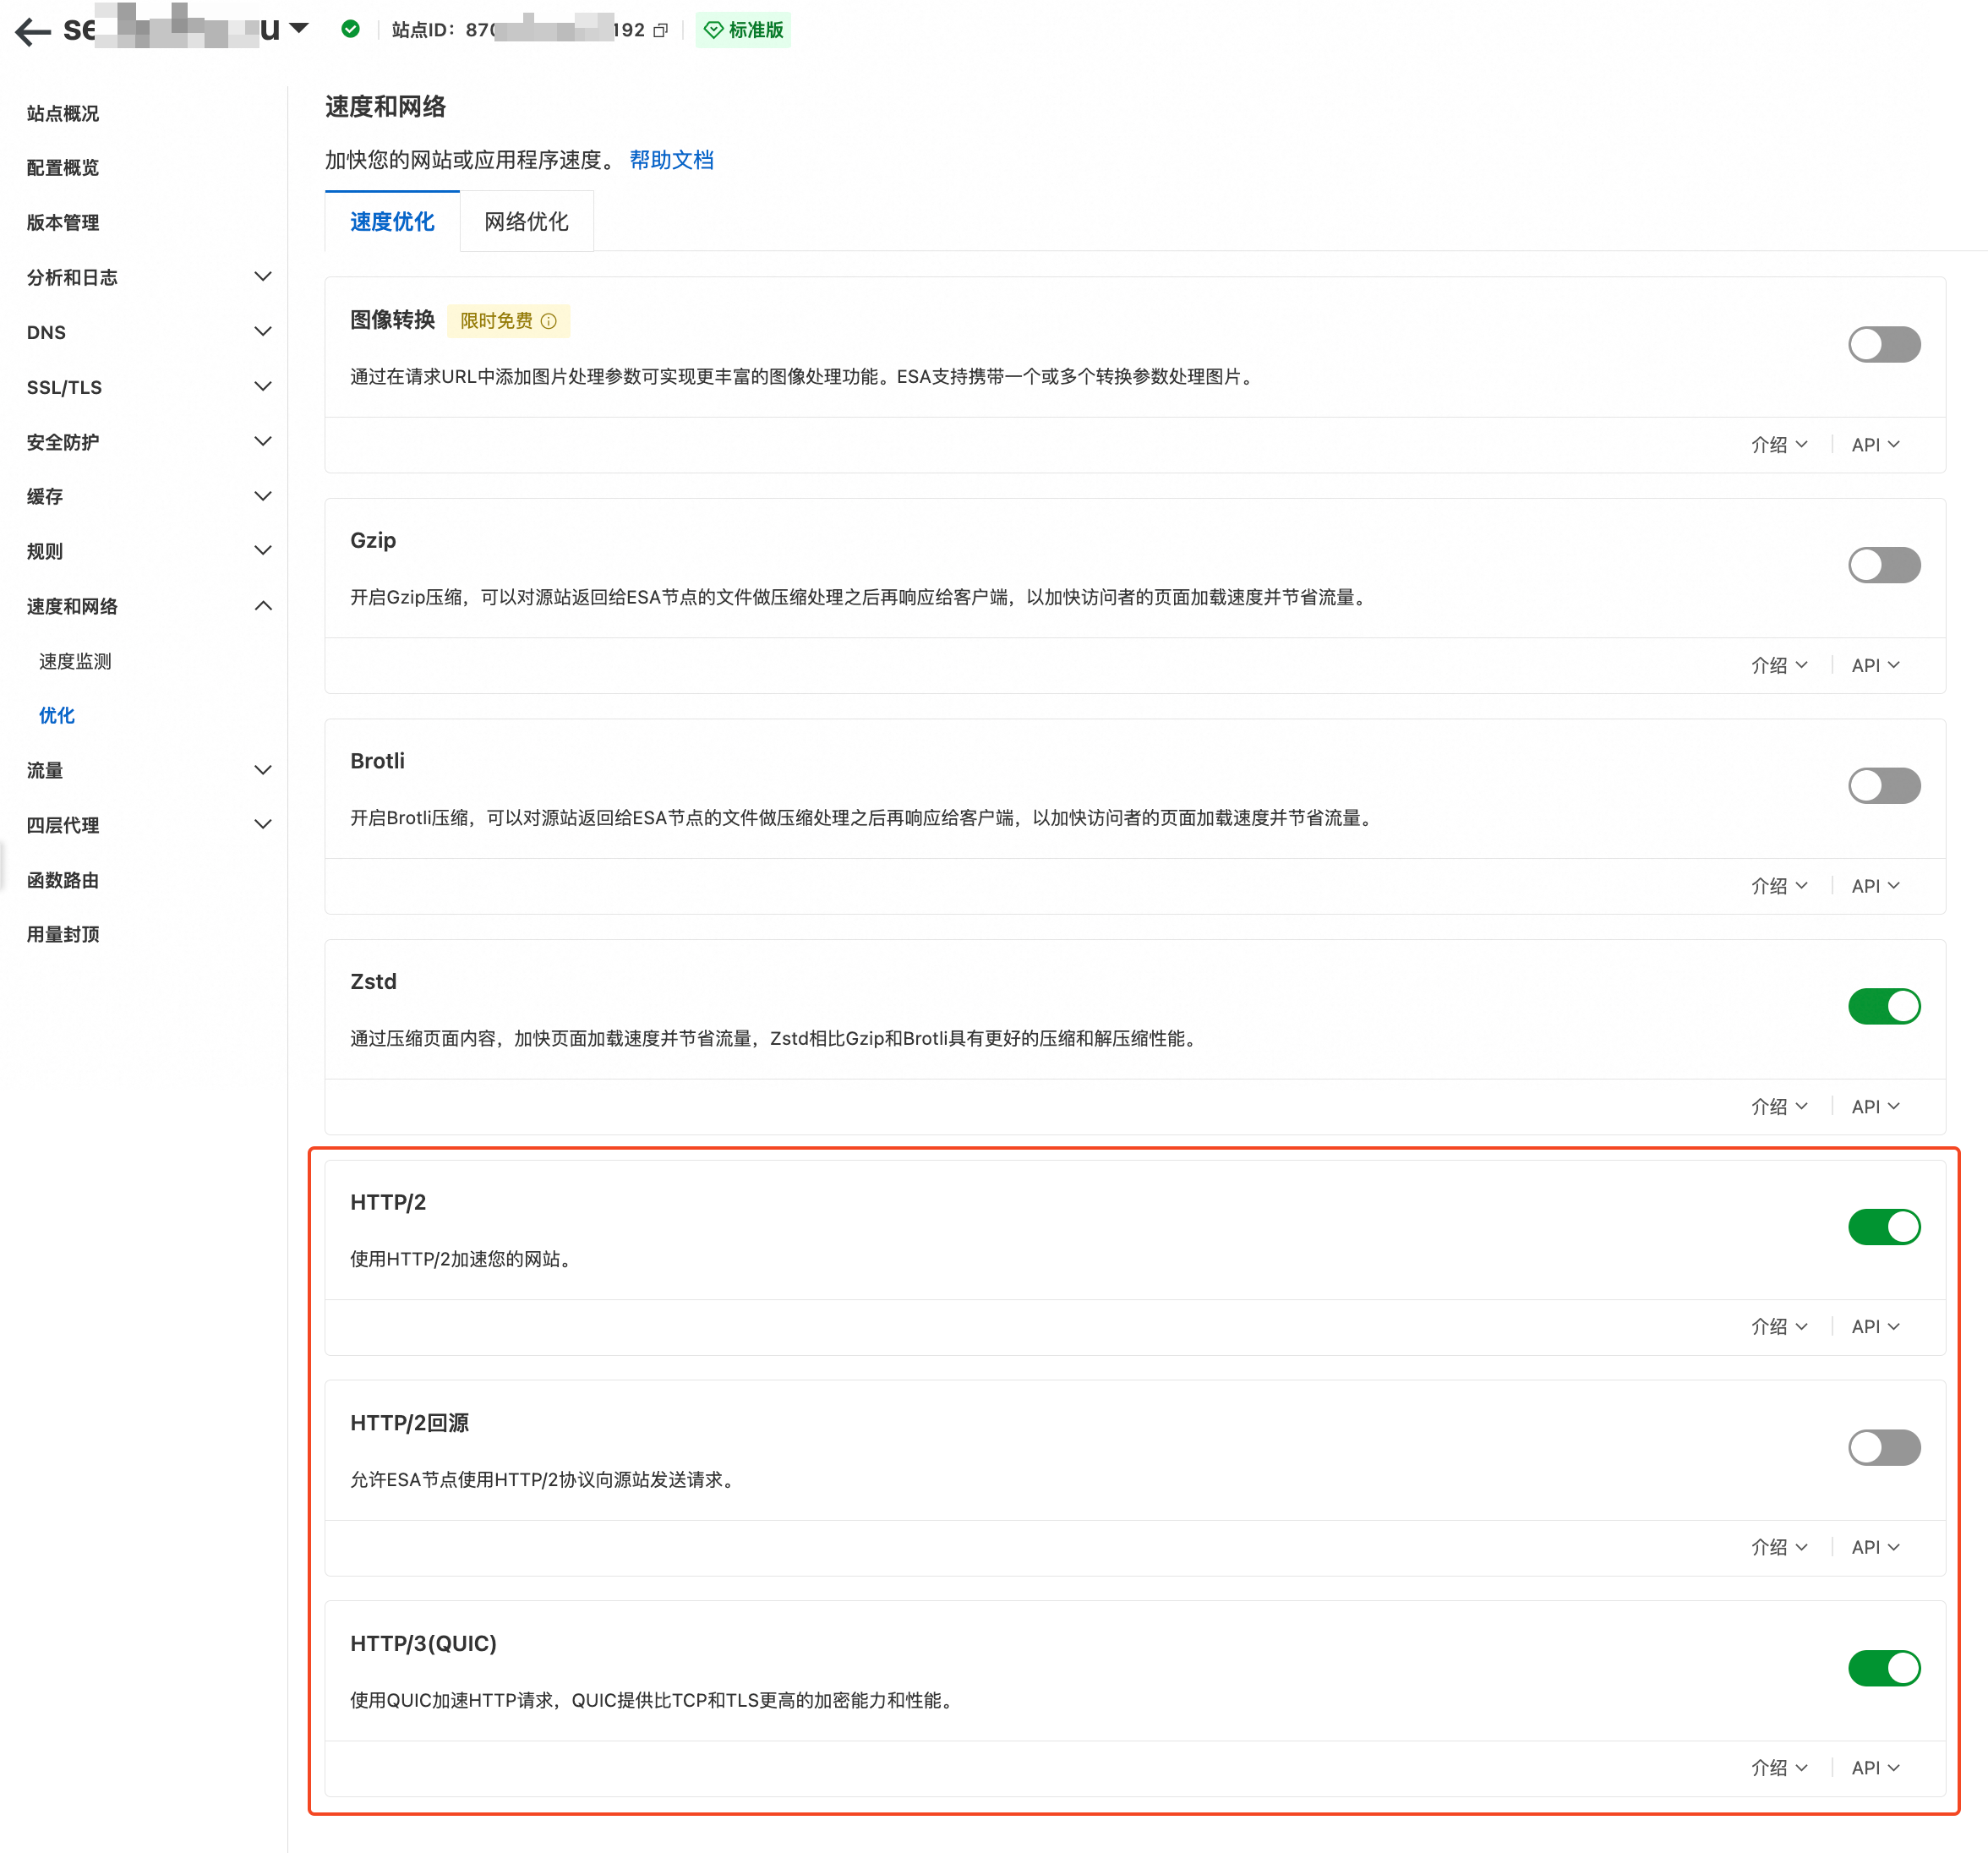
Task: Open the site name dropdown triangle
Action: click(x=299, y=28)
